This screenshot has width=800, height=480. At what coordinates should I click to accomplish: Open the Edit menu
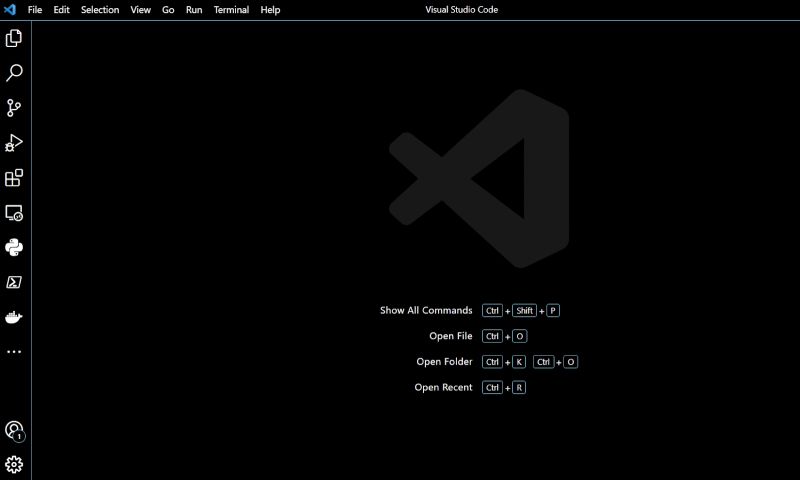click(x=61, y=10)
